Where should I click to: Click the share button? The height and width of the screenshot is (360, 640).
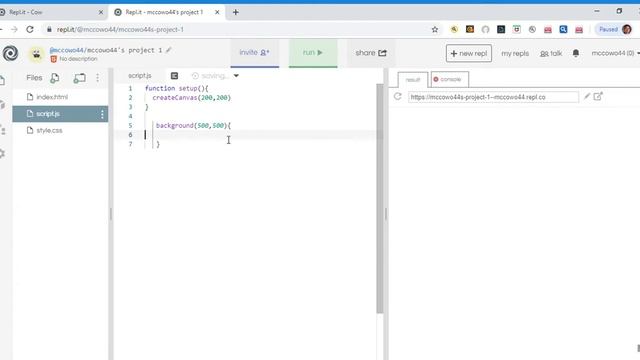point(371,53)
